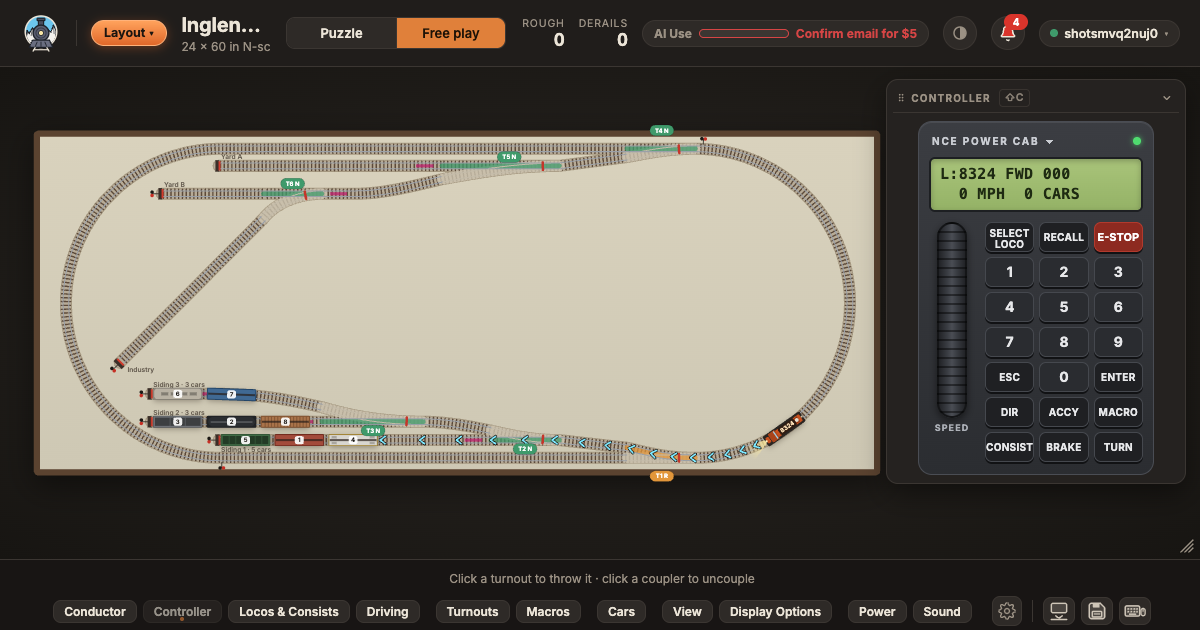Viewport: 1200px width, 630px height.
Task: Throw turnout T1 R
Action: click(661, 476)
